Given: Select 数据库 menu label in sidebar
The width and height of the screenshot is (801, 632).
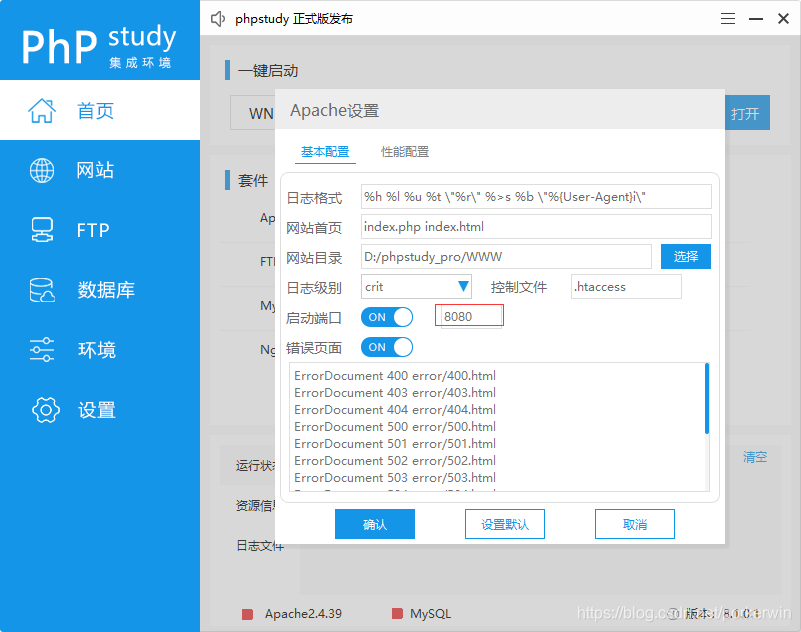Looking at the screenshot, I should pyautogui.click(x=106, y=290).
